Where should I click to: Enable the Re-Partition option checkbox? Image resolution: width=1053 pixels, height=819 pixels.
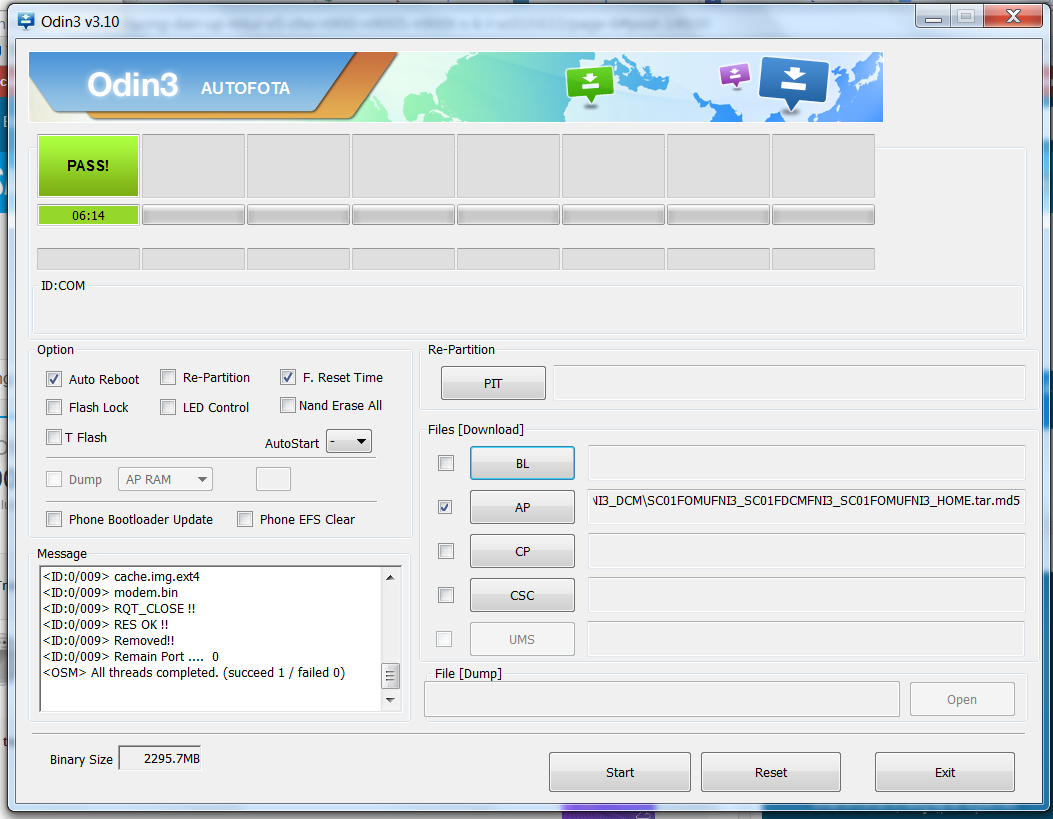pyautogui.click(x=168, y=377)
